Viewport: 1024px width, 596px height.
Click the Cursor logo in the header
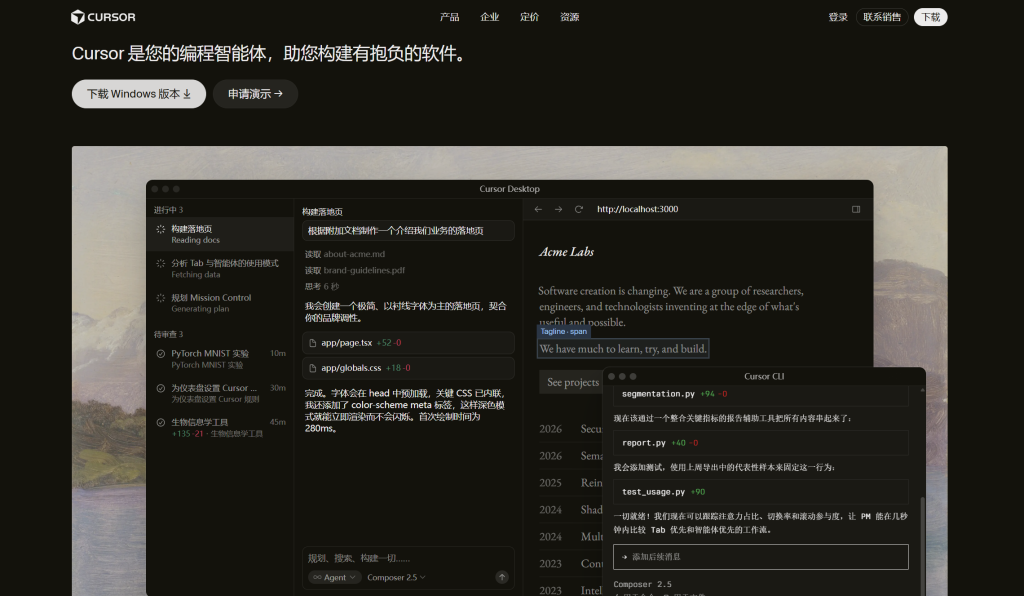103,17
